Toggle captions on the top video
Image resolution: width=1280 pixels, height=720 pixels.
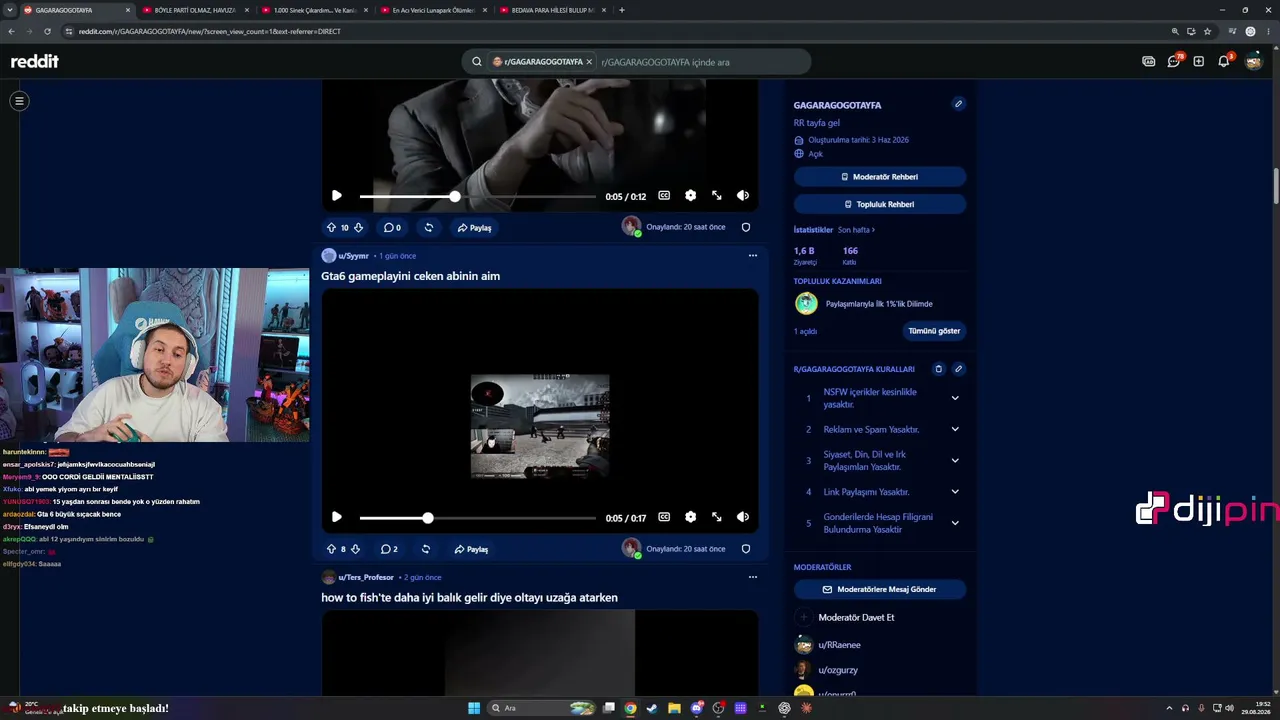[664, 195]
